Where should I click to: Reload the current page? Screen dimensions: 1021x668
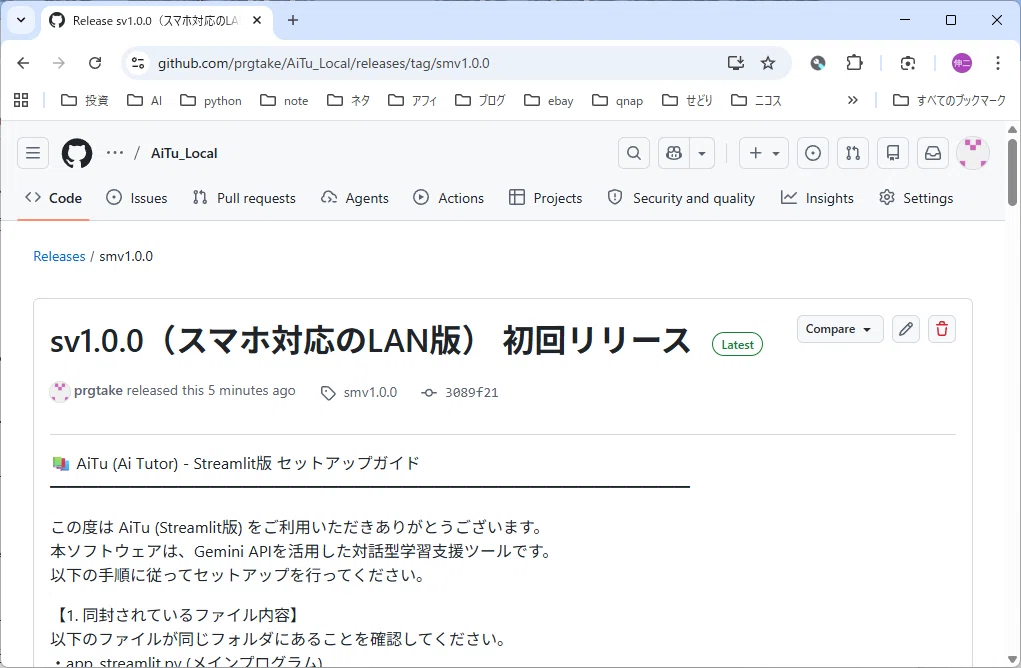(95, 63)
